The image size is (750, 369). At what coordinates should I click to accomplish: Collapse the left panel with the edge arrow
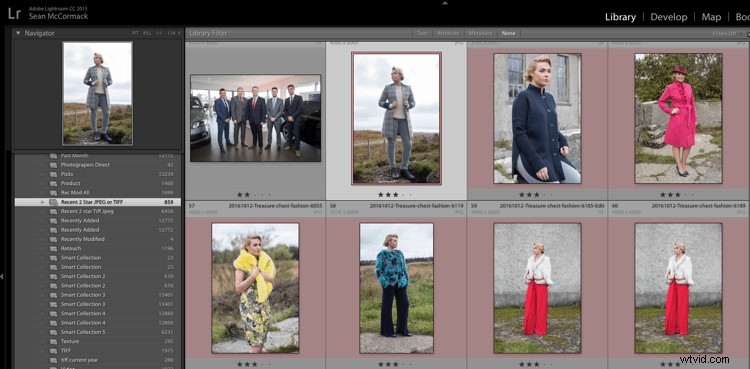coord(2,276)
